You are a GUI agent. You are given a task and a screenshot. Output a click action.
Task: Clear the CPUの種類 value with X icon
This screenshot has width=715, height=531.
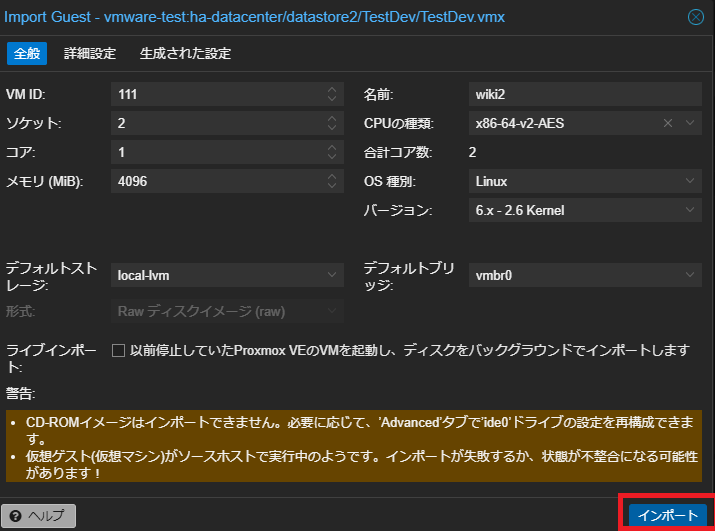click(668, 123)
